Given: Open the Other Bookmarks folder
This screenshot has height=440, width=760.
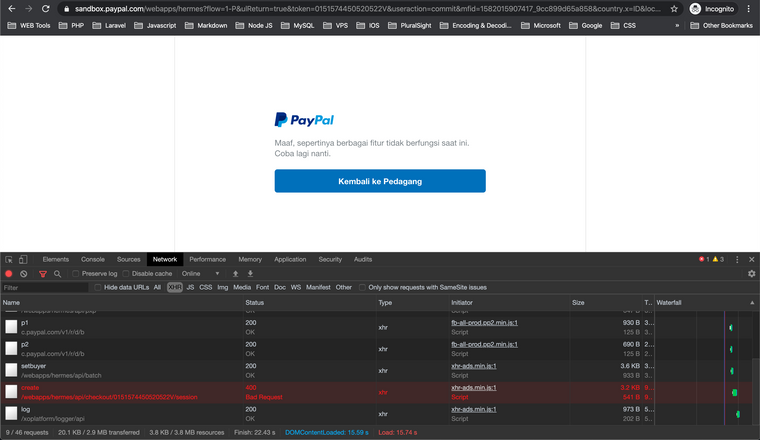Looking at the screenshot, I should point(721,25).
